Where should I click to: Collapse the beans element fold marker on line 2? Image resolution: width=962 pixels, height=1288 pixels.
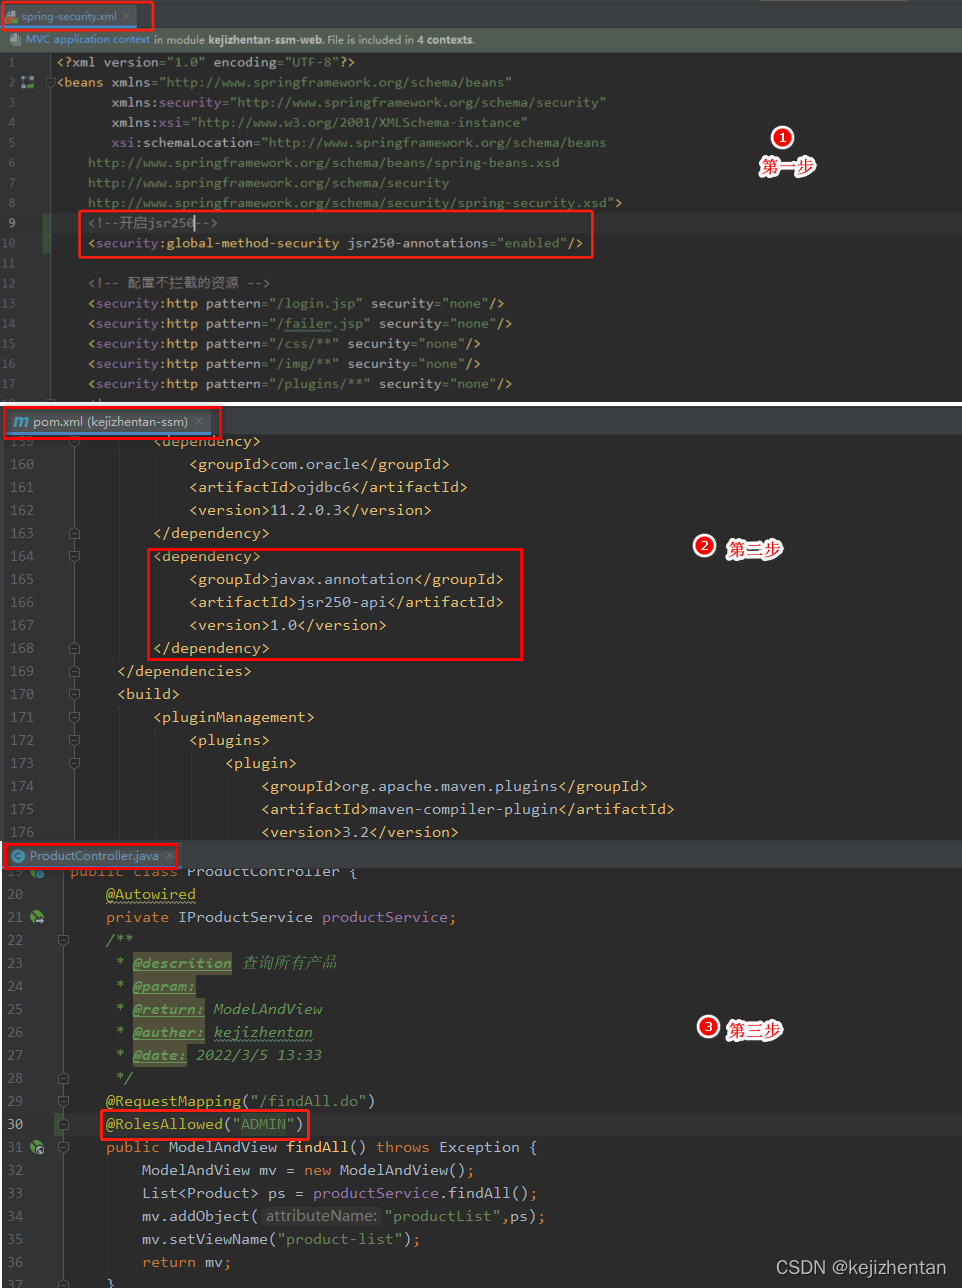pos(51,83)
